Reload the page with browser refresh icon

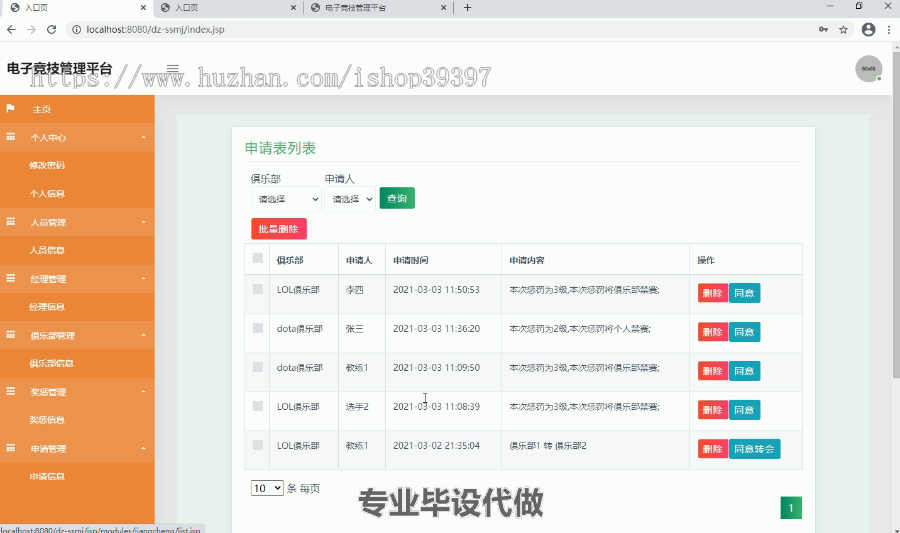[x=51, y=29]
